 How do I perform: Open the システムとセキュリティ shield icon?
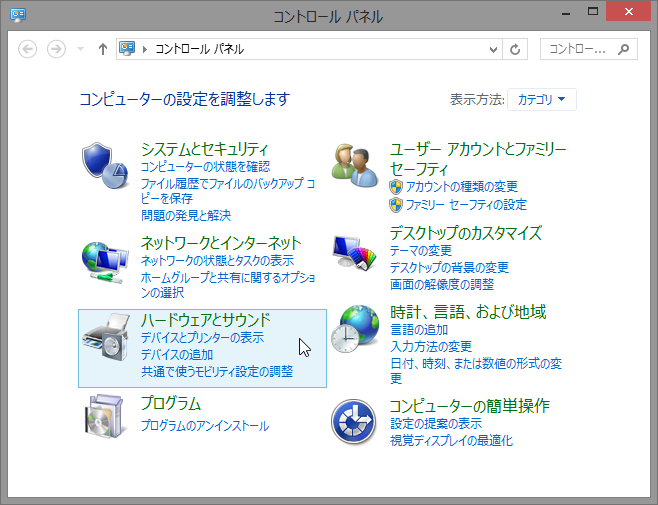(105, 165)
